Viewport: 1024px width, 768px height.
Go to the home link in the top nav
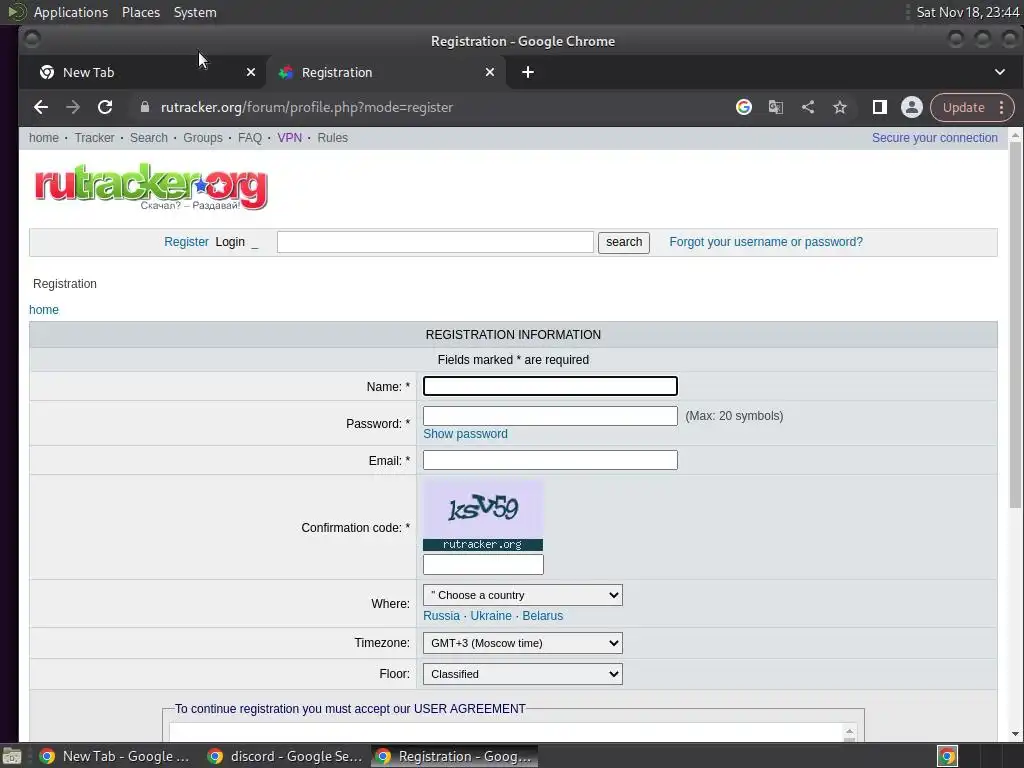pos(44,138)
